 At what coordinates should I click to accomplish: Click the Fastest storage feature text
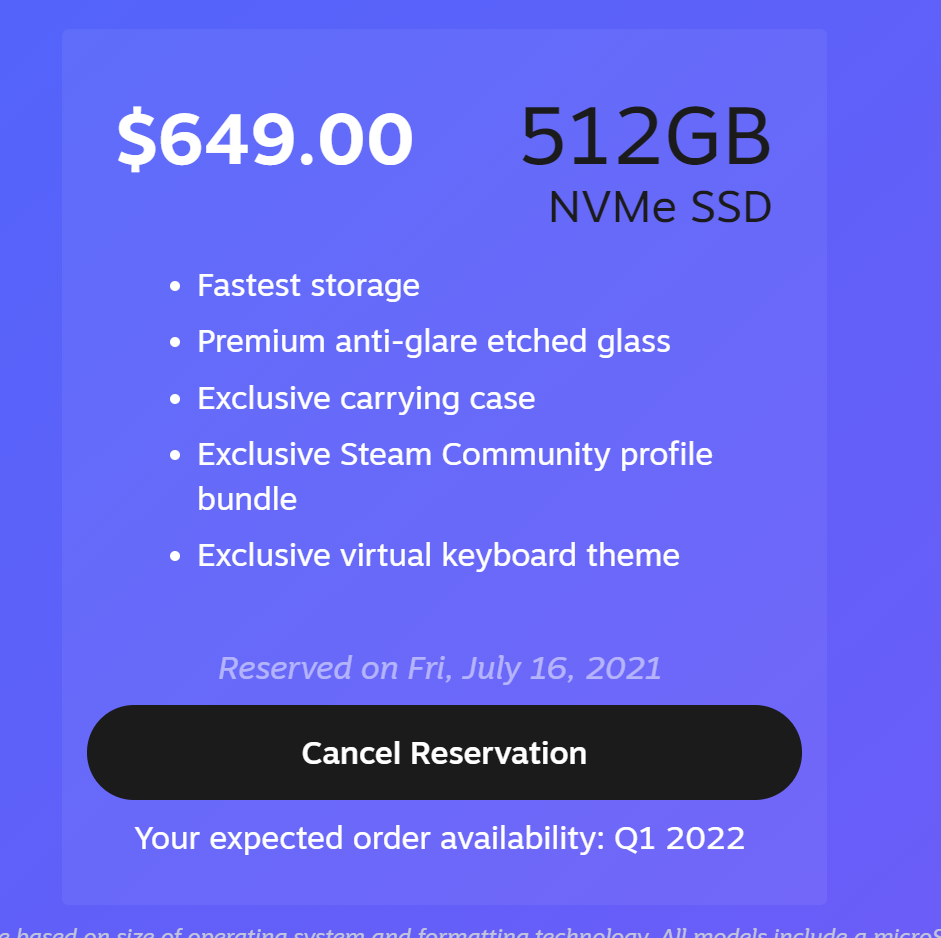point(308,286)
